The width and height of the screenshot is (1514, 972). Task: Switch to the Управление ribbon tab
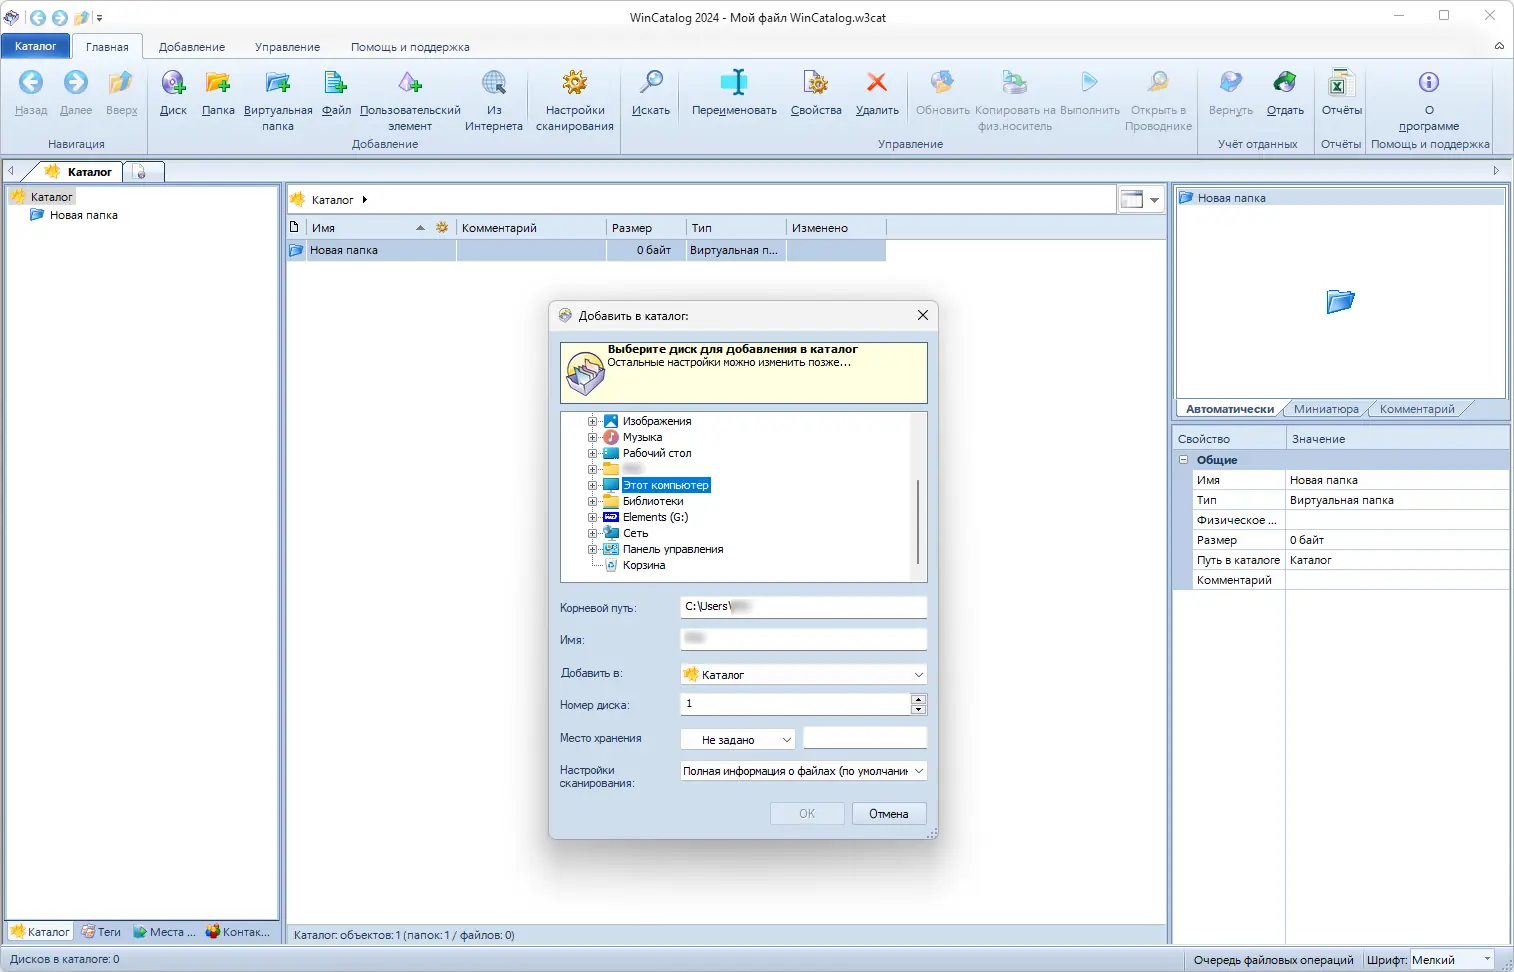pos(287,47)
